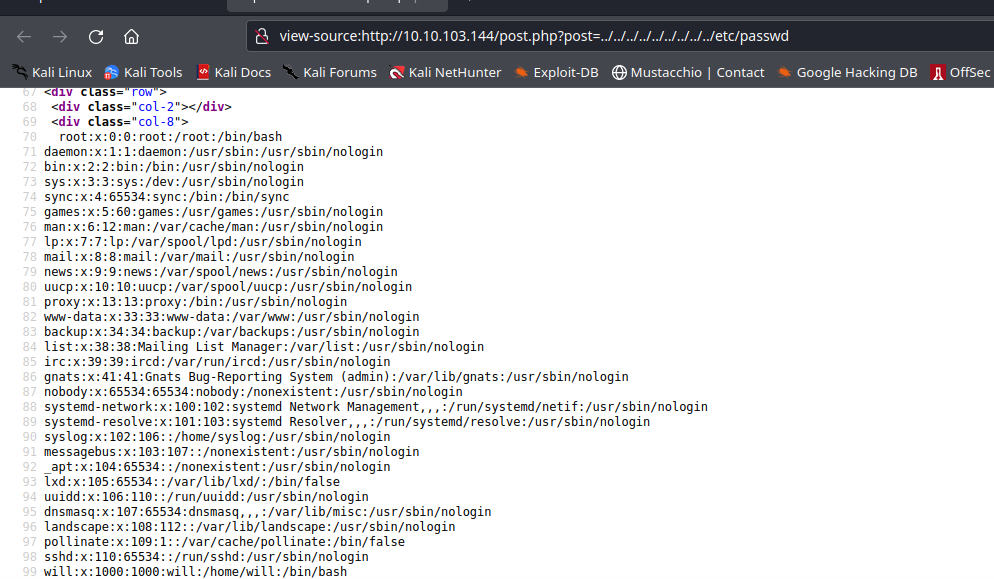This screenshot has height=579, width=994.
Task: Reload the current page
Action: [96, 37]
